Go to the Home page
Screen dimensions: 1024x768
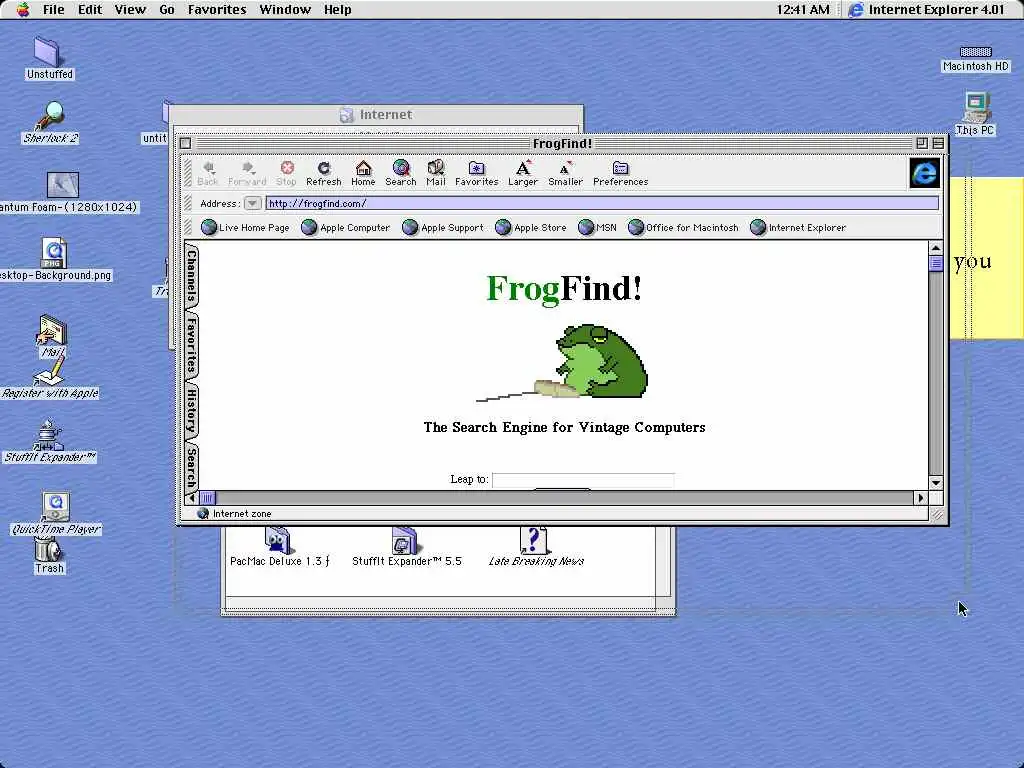(x=363, y=174)
